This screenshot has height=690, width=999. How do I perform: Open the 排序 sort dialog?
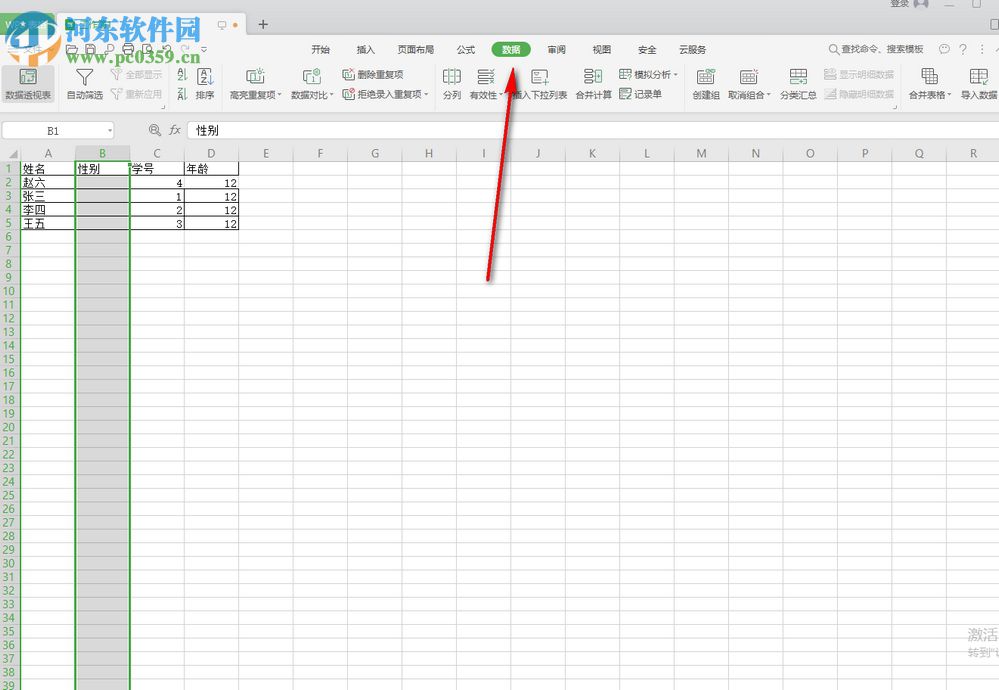point(205,83)
